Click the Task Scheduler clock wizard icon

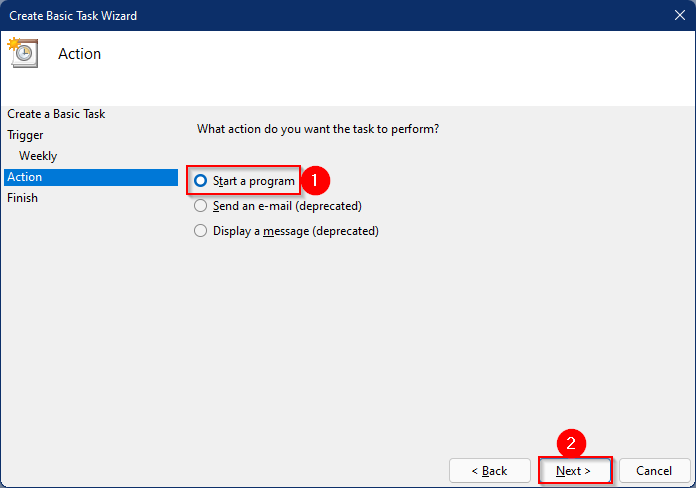23,52
